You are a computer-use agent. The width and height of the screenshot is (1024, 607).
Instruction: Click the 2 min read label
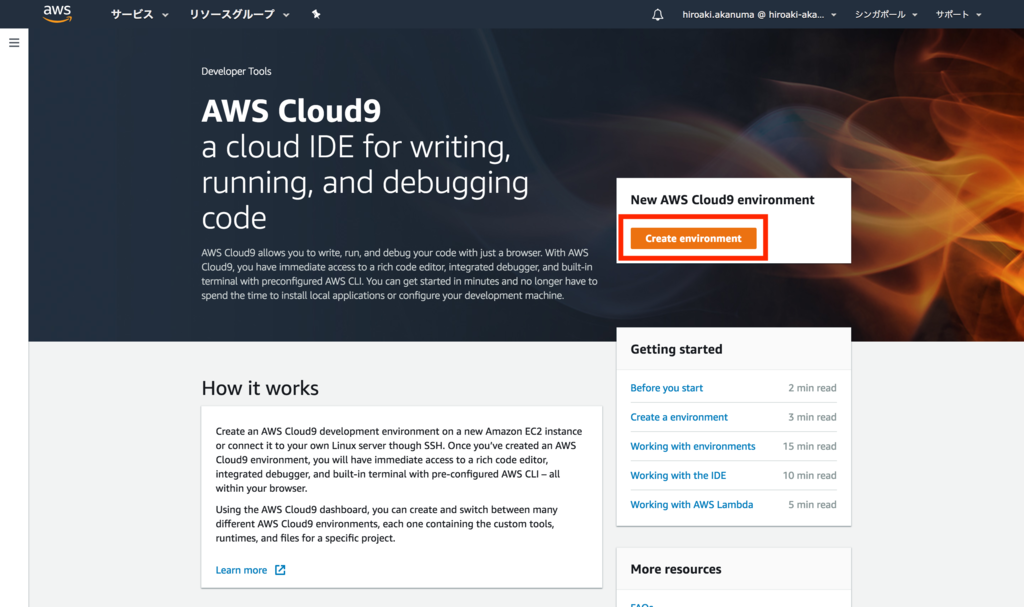click(812, 387)
